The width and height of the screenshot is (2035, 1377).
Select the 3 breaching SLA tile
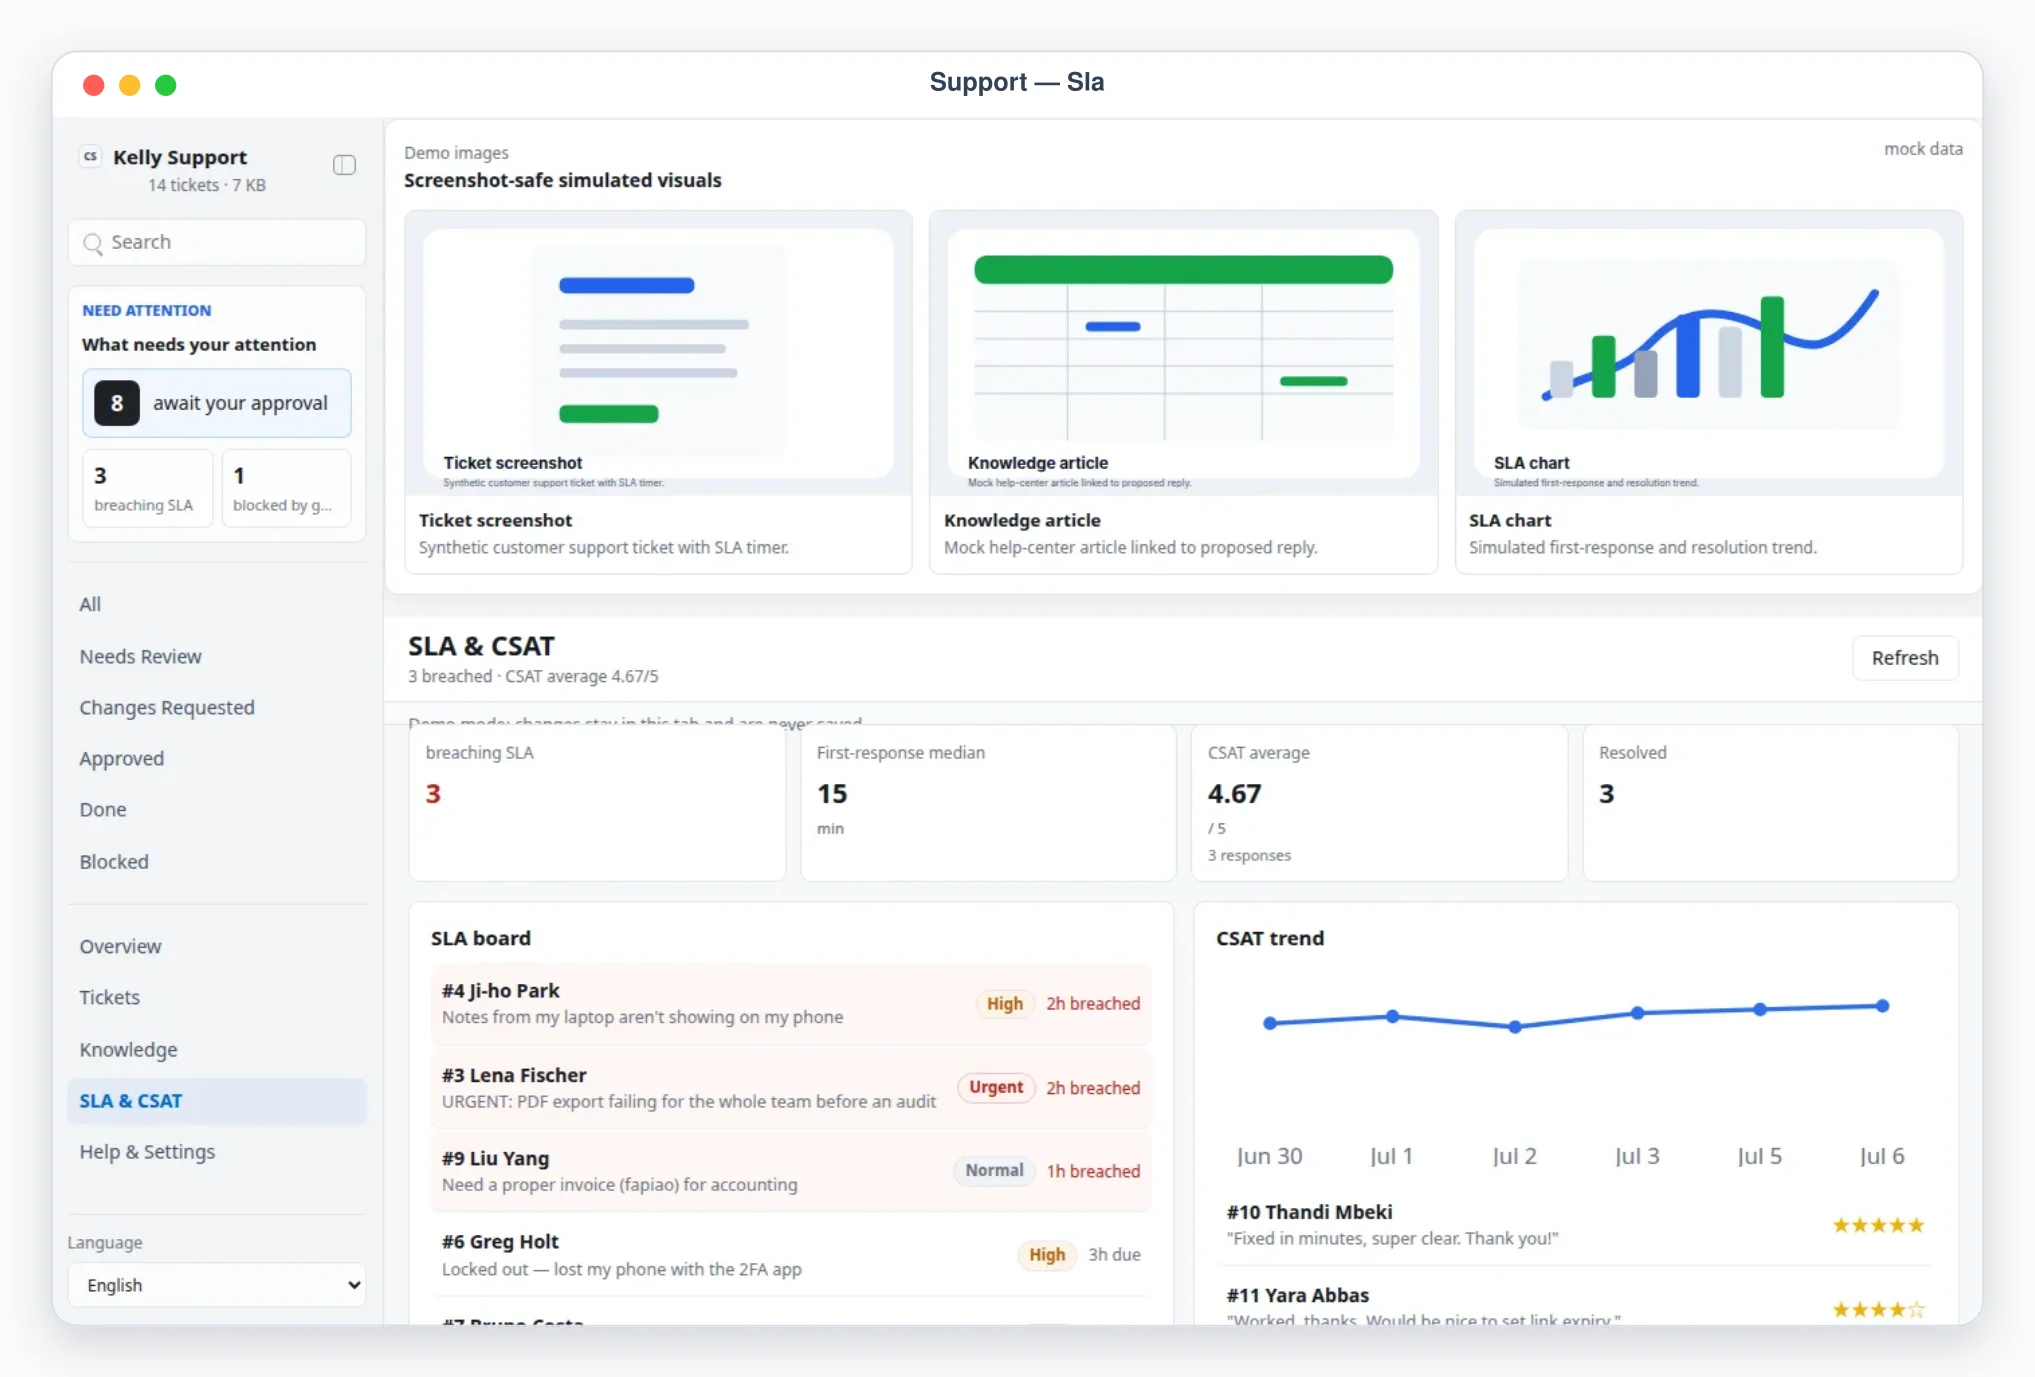click(x=147, y=488)
